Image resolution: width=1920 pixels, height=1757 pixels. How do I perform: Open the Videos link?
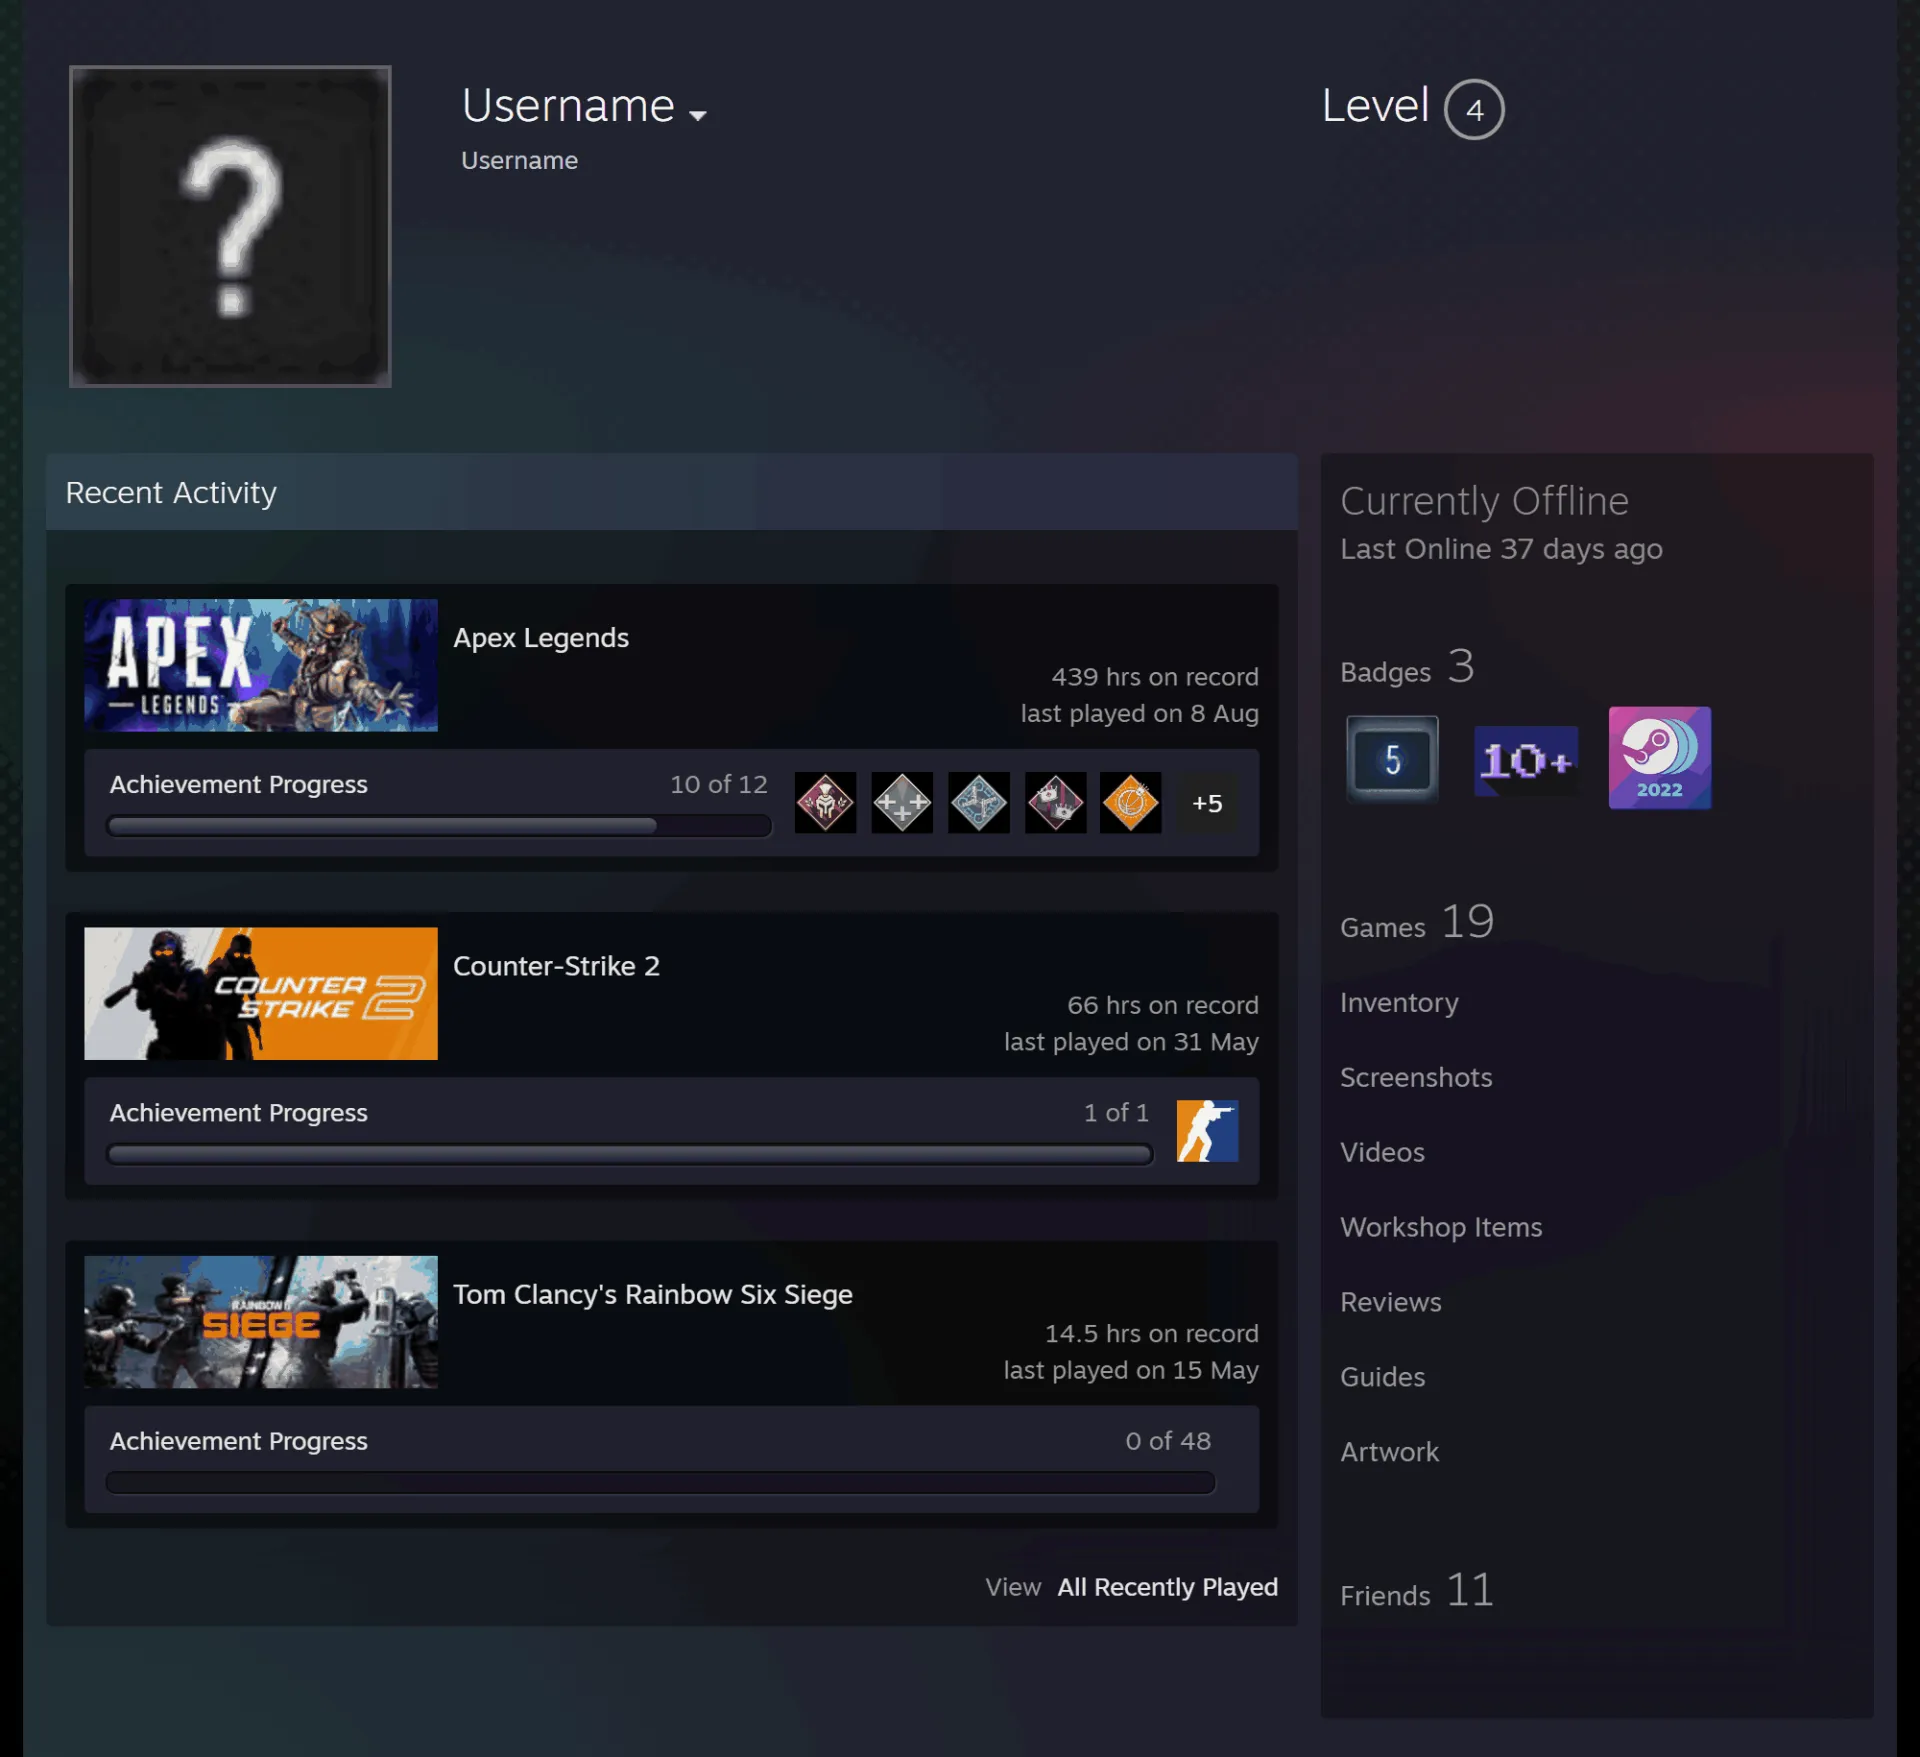tap(1382, 1152)
